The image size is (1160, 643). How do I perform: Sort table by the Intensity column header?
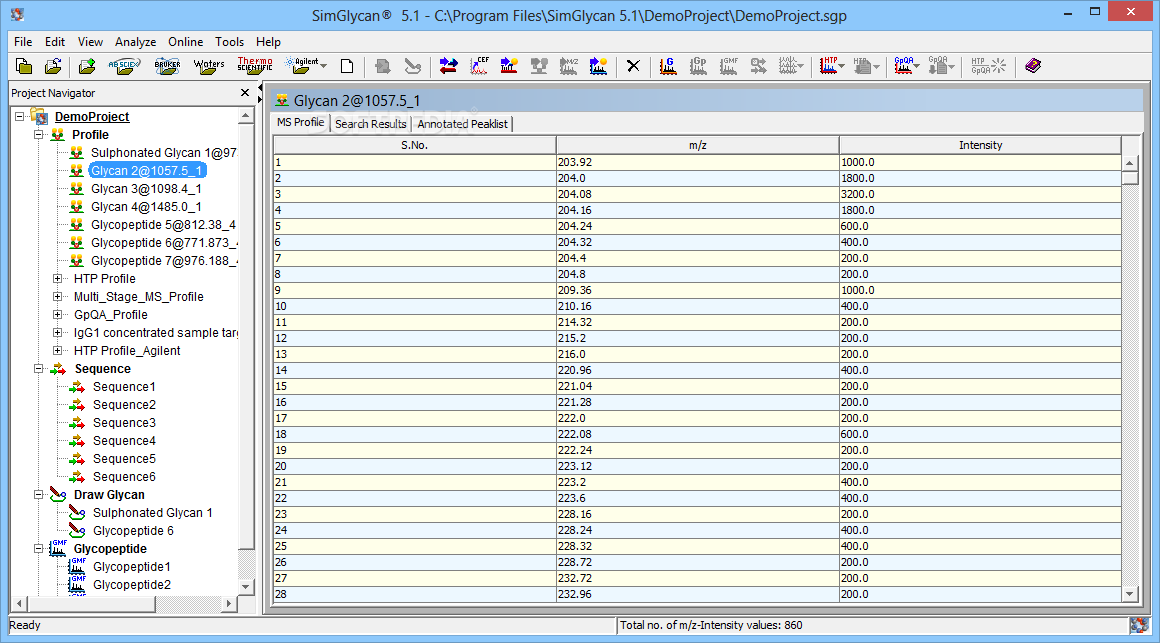point(980,145)
